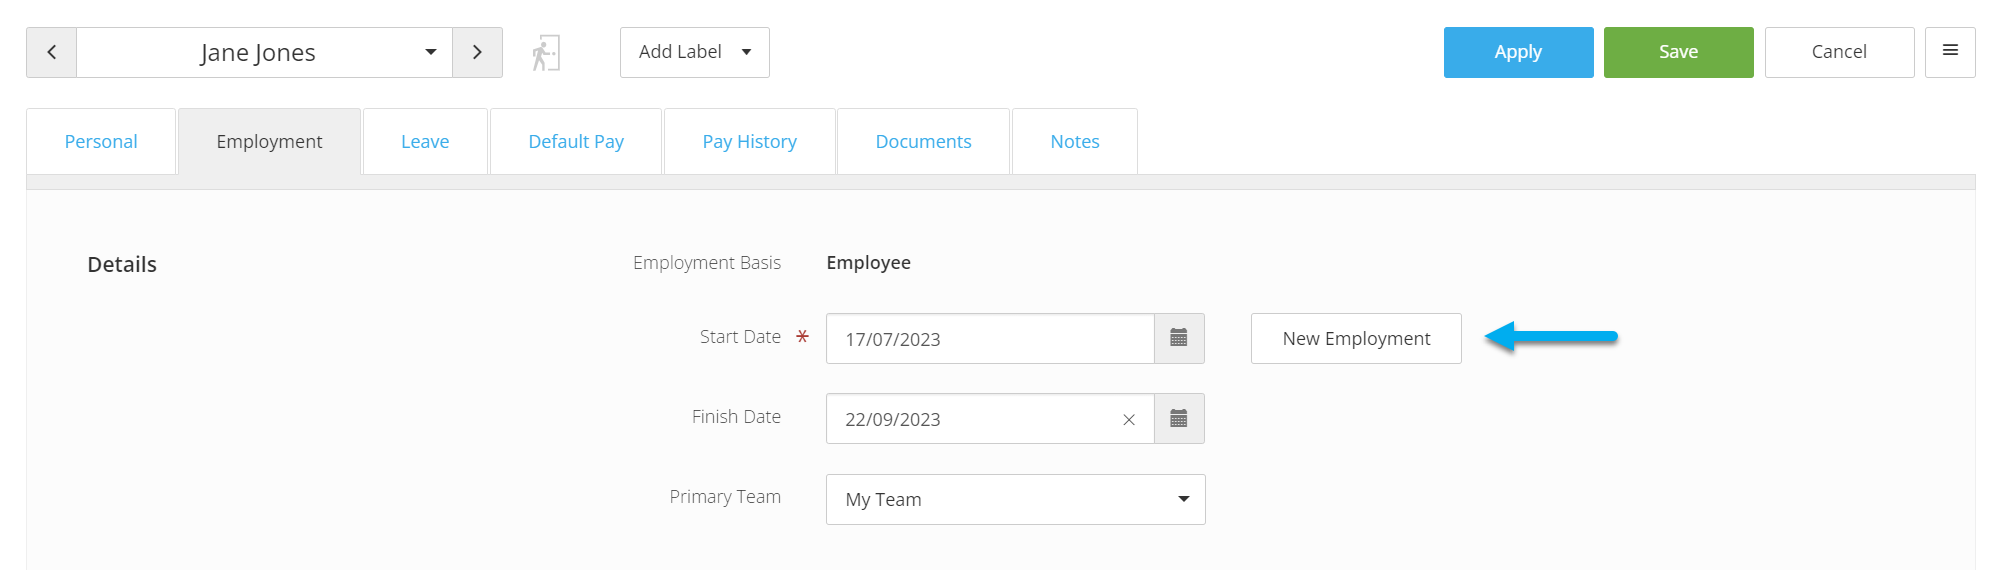View the Notes tab
The height and width of the screenshot is (570, 2000).
click(x=1075, y=141)
